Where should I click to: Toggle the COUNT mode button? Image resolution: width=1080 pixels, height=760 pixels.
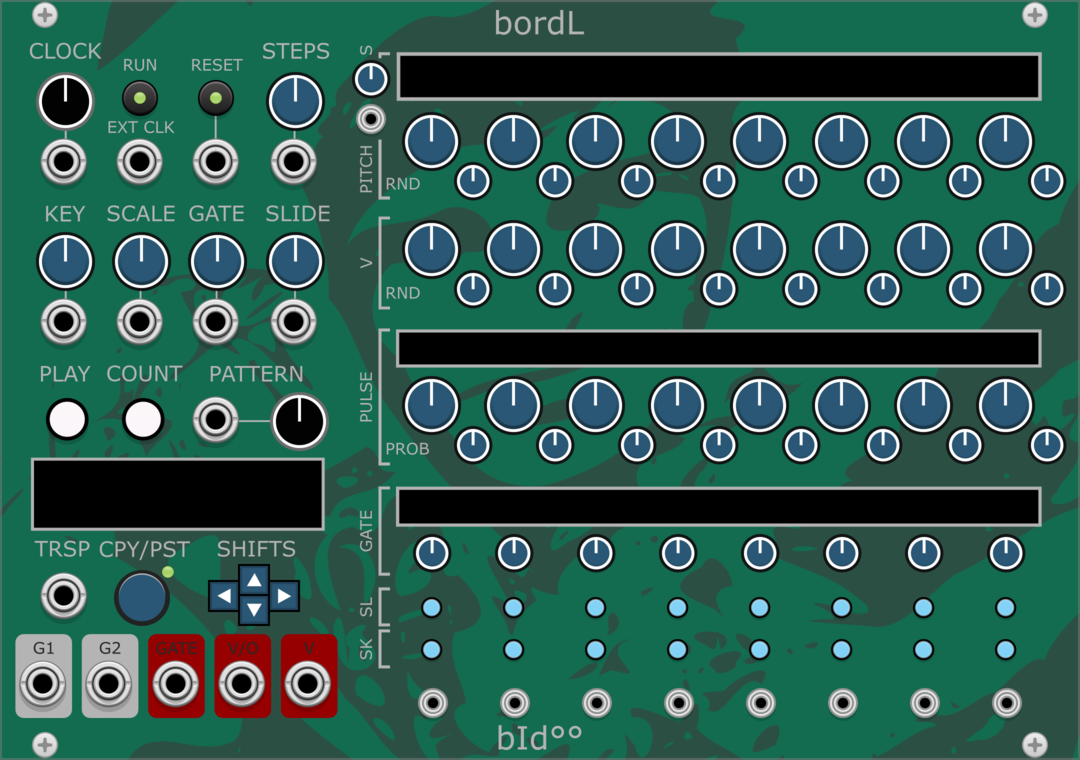click(x=143, y=419)
